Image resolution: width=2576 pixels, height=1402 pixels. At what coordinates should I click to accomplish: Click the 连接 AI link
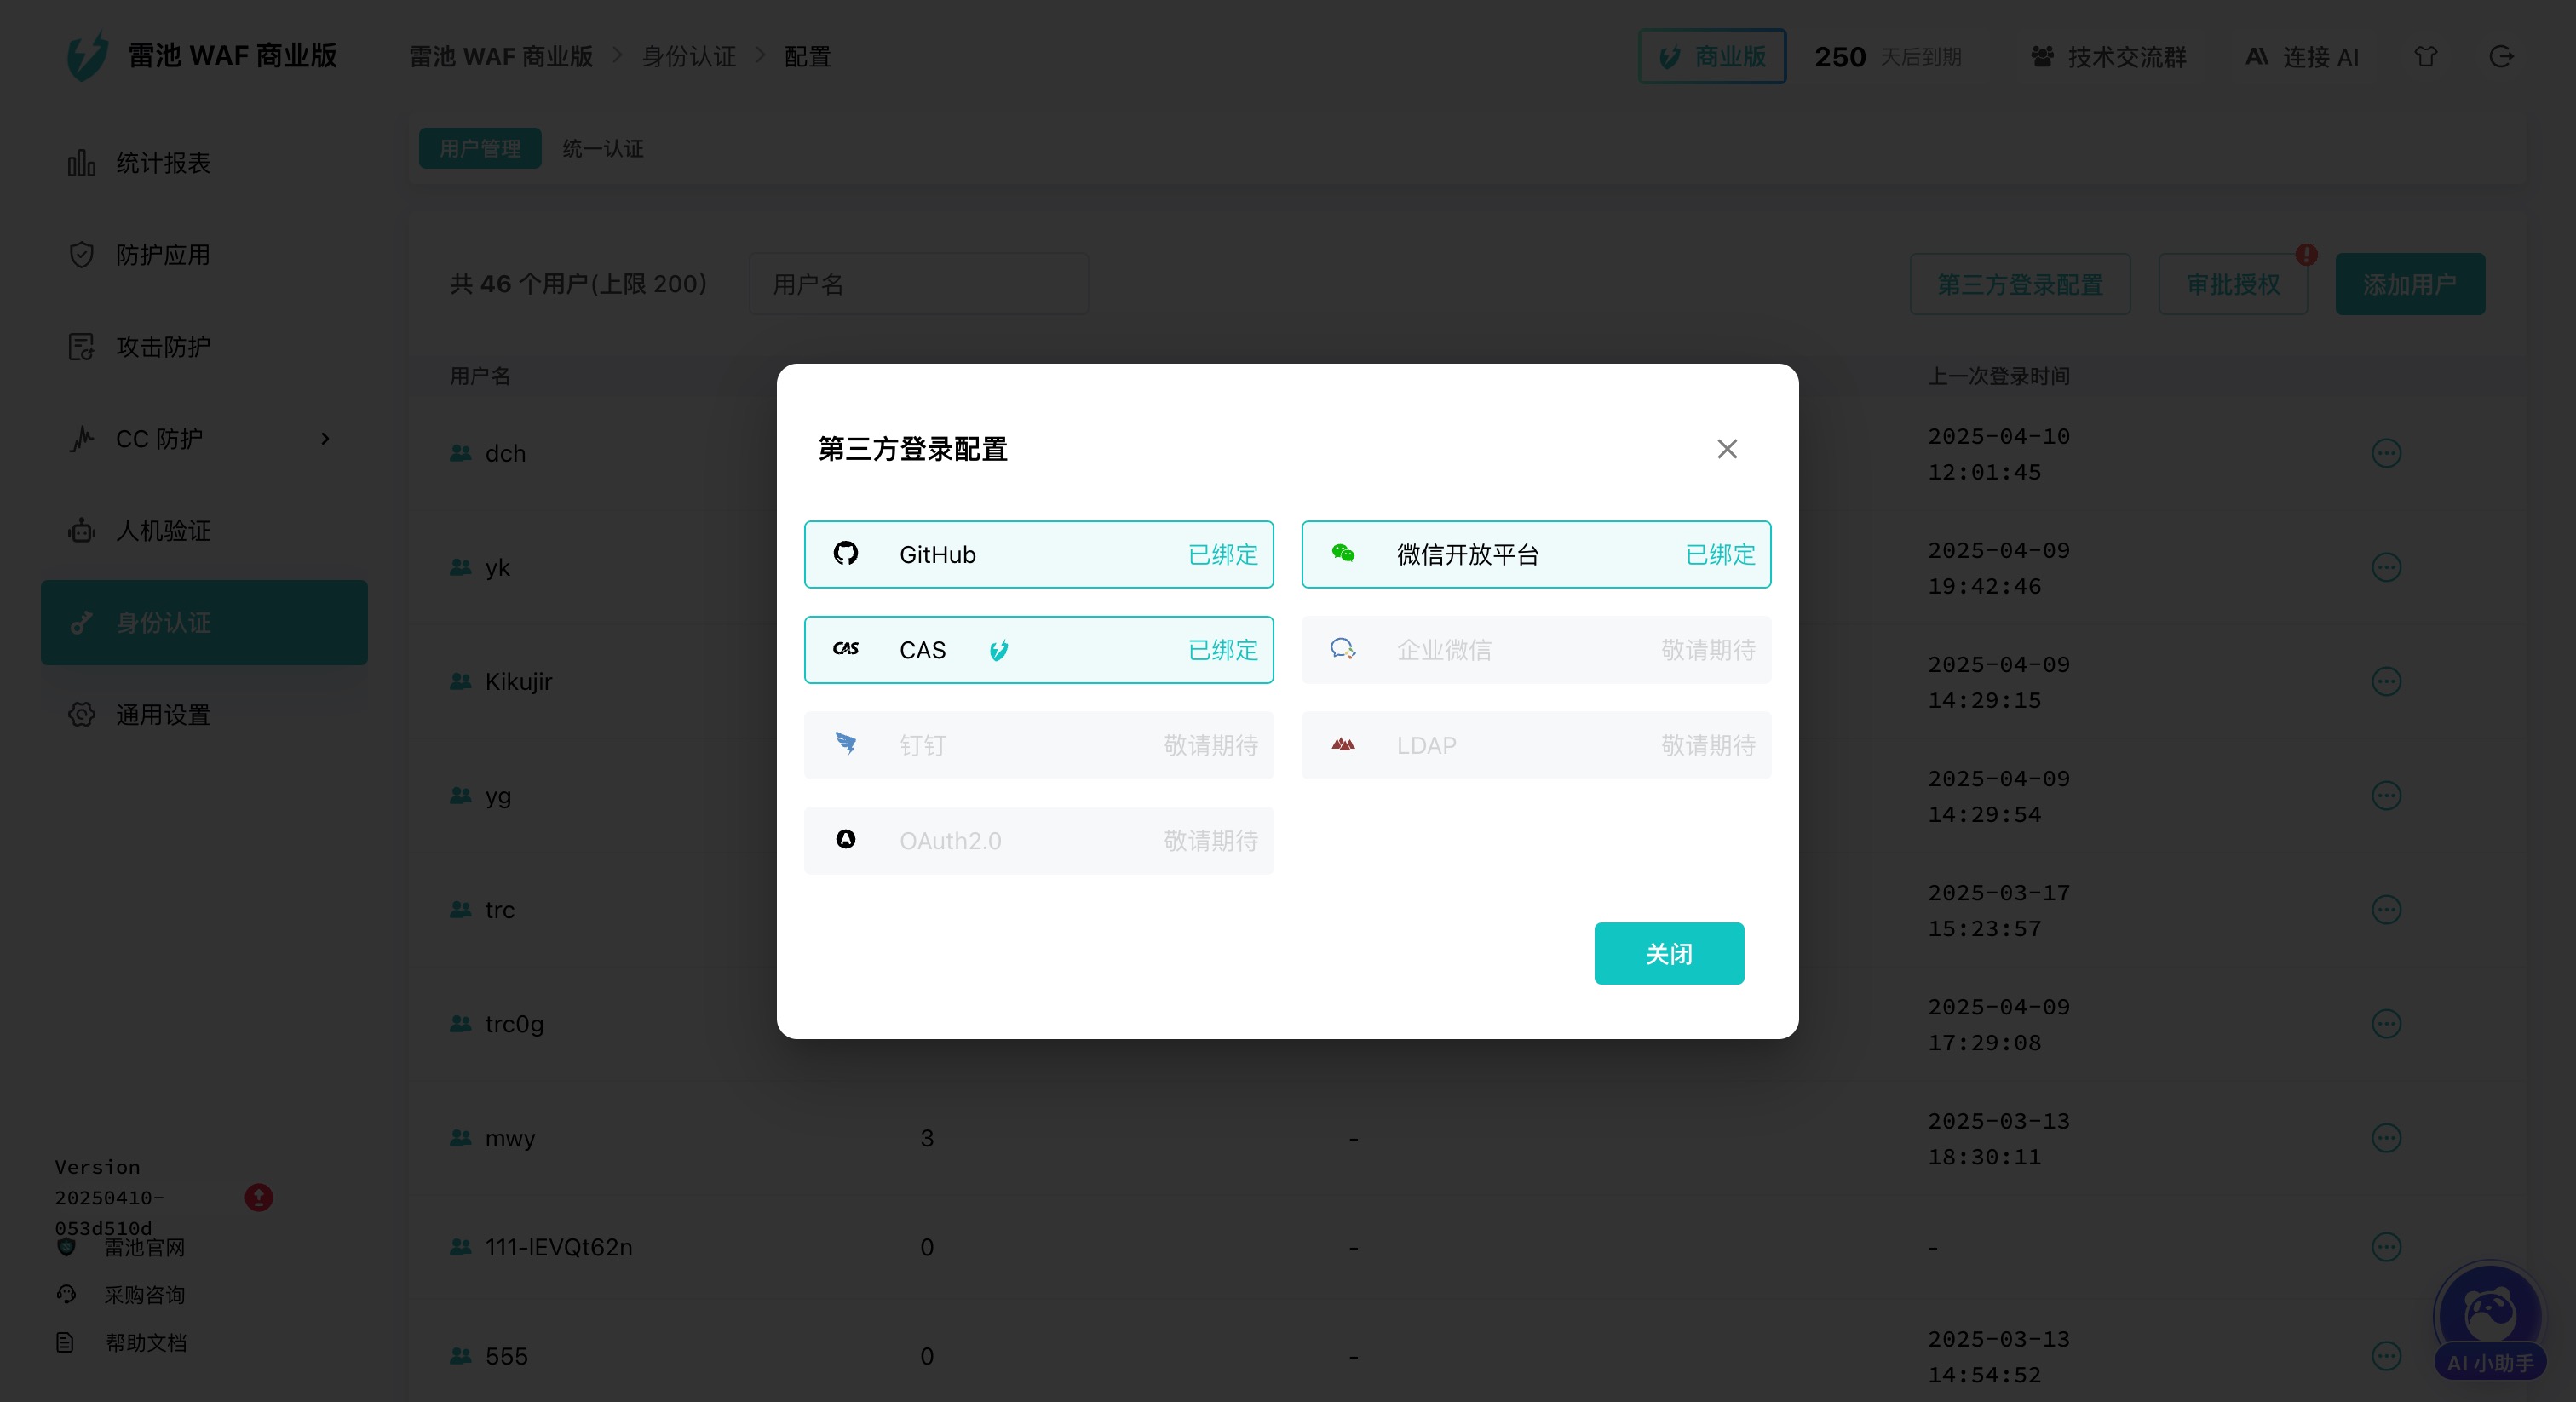[x=2302, y=57]
